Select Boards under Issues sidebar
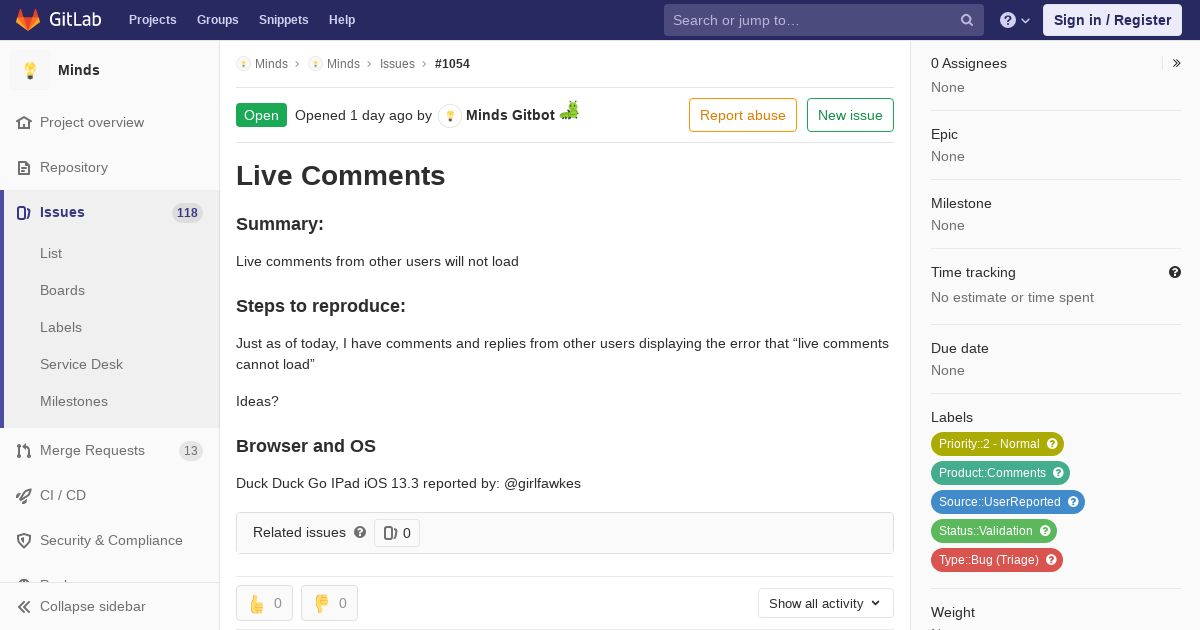 pos(62,290)
